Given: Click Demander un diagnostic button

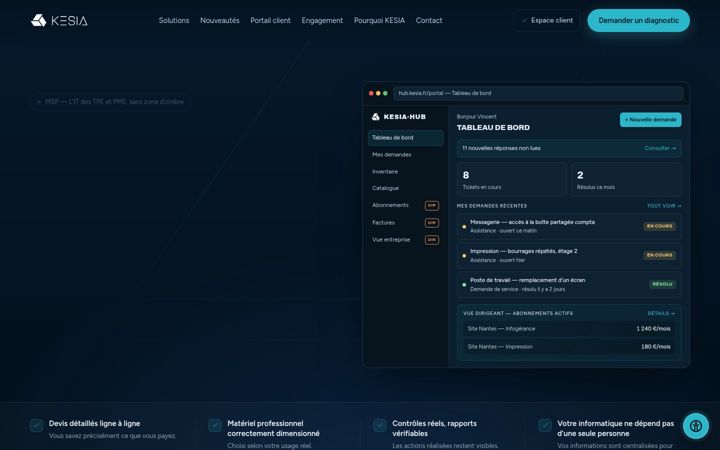Looking at the screenshot, I should click(x=638, y=20).
